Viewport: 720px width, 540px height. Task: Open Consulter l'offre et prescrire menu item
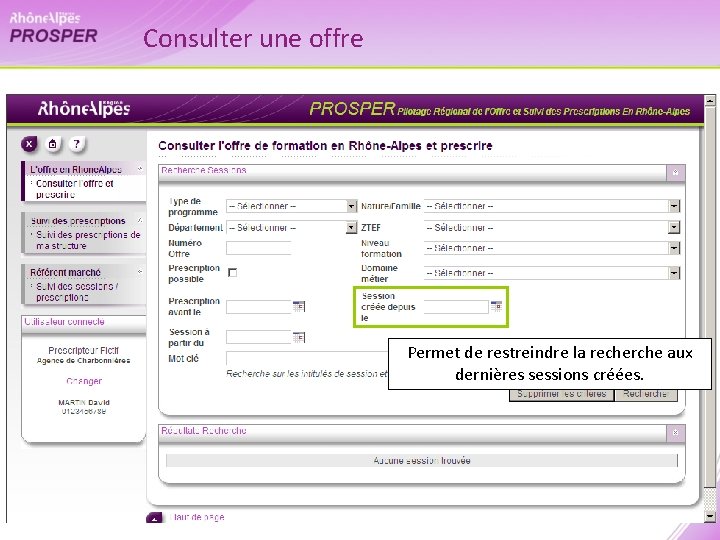(75, 189)
